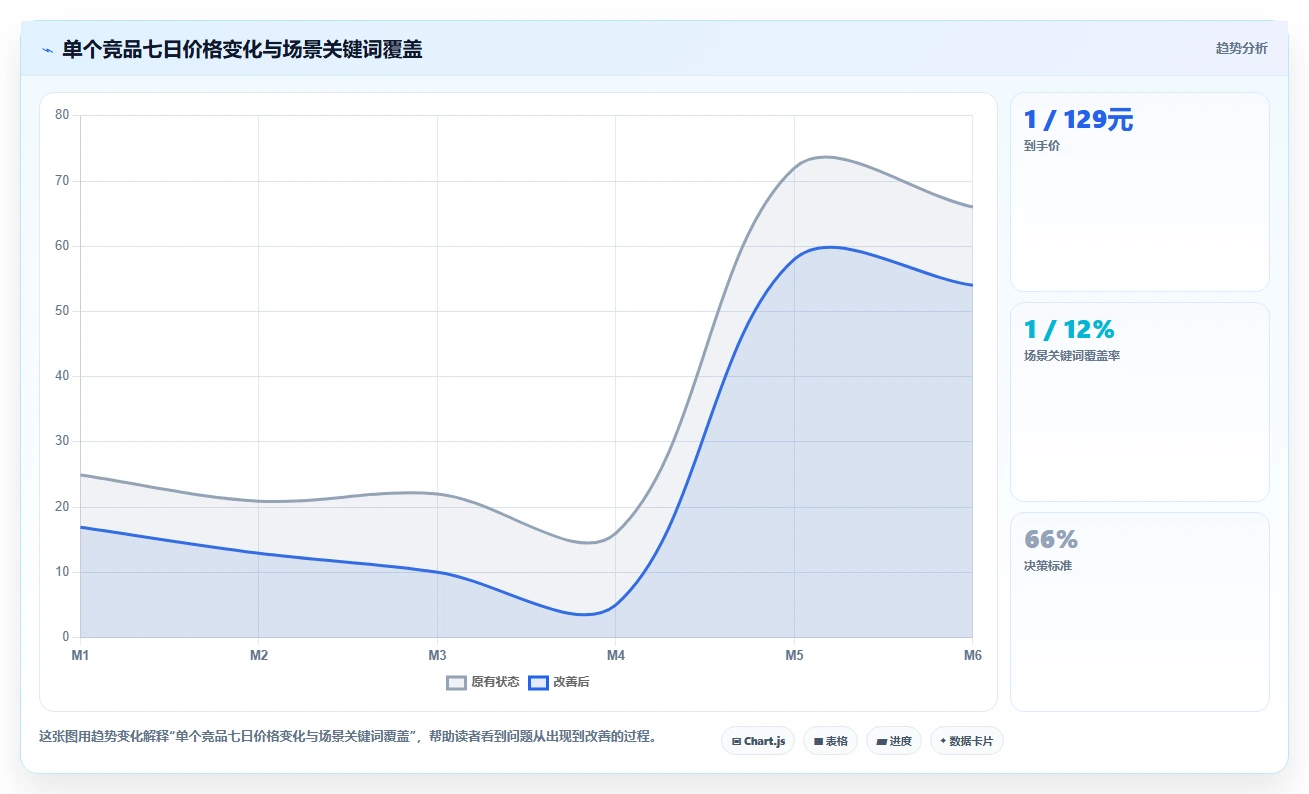
Task: Click the 50 y-axis value
Action: [62, 311]
